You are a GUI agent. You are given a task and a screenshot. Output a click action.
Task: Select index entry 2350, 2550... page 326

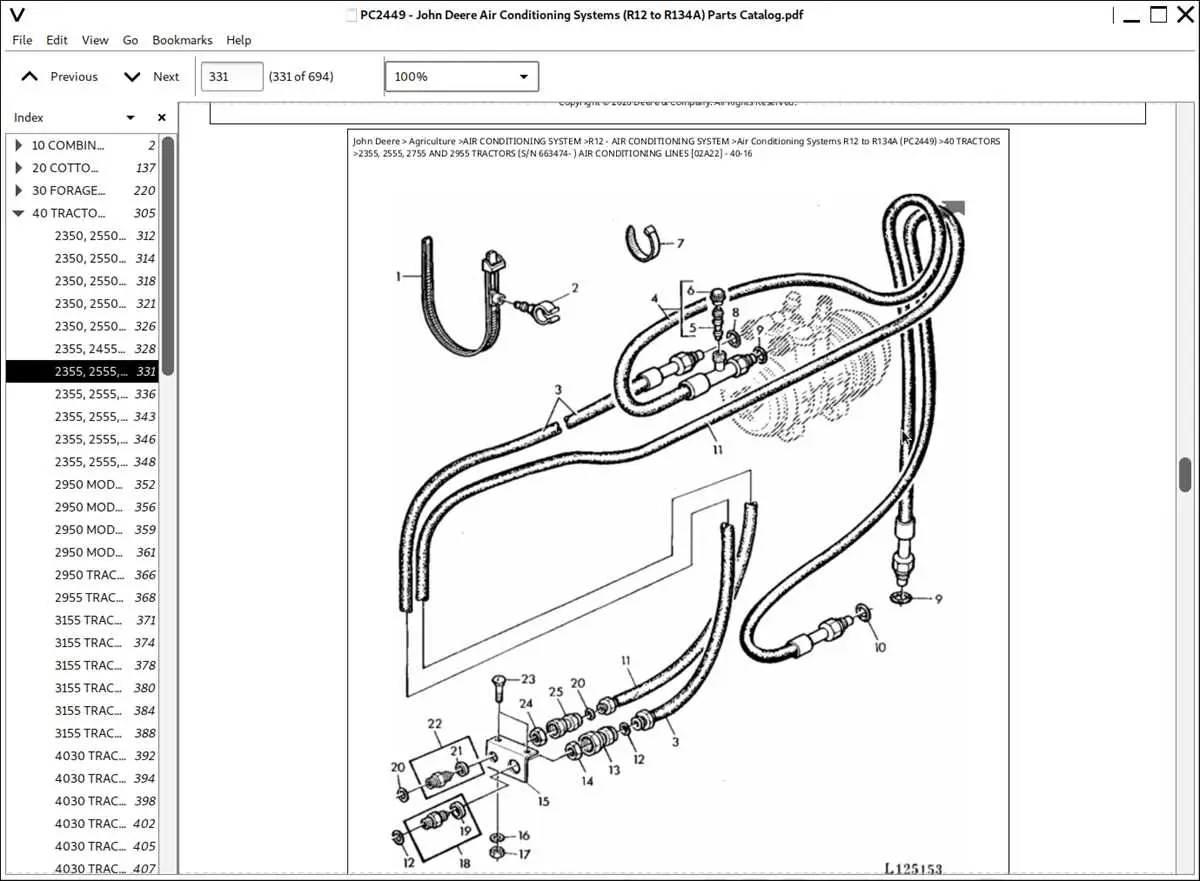point(82,326)
